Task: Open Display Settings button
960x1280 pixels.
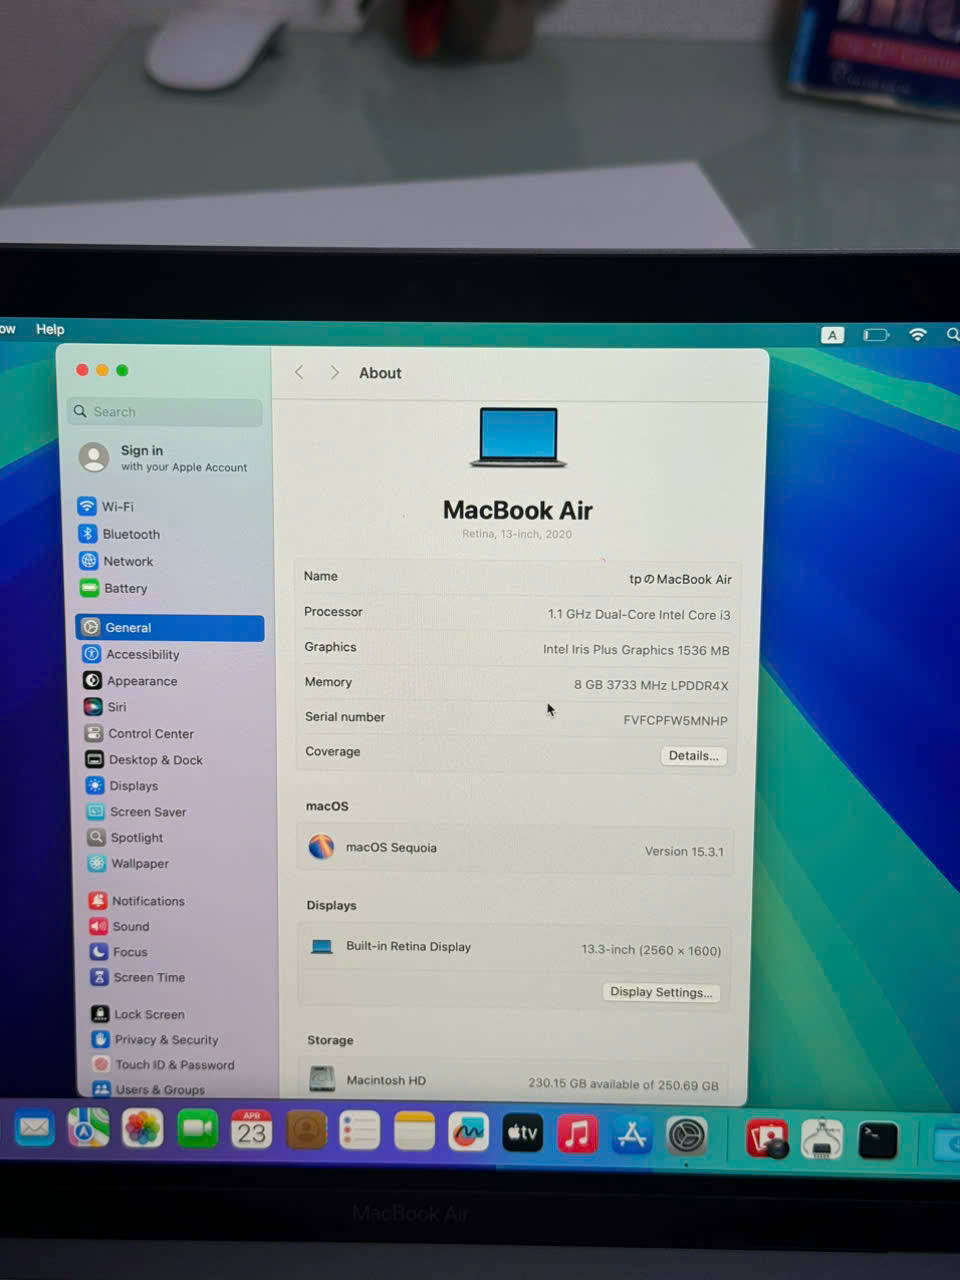Action: coord(661,992)
